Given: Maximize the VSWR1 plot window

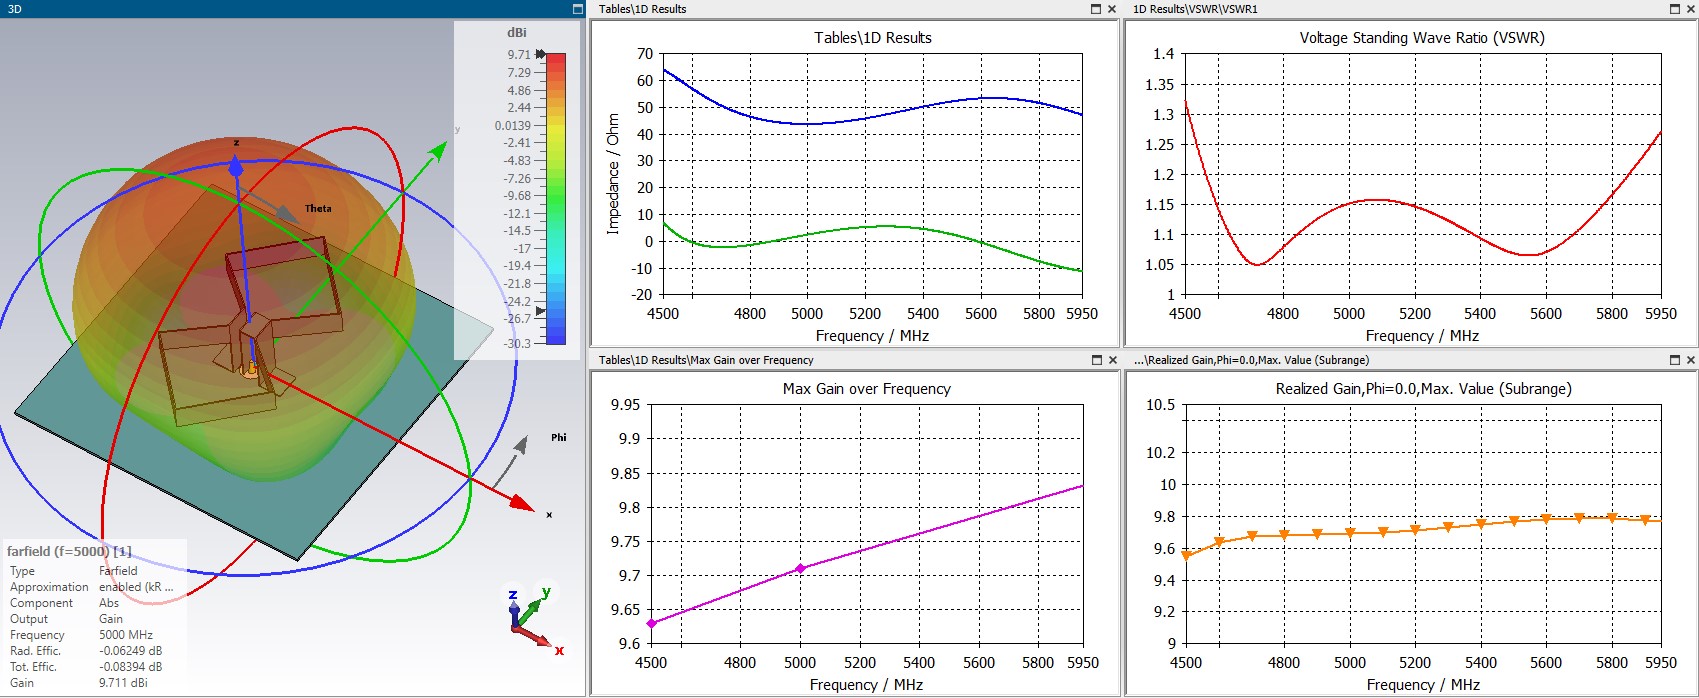Looking at the screenshot, I should pyautogui.click(x=1676, y=9).
